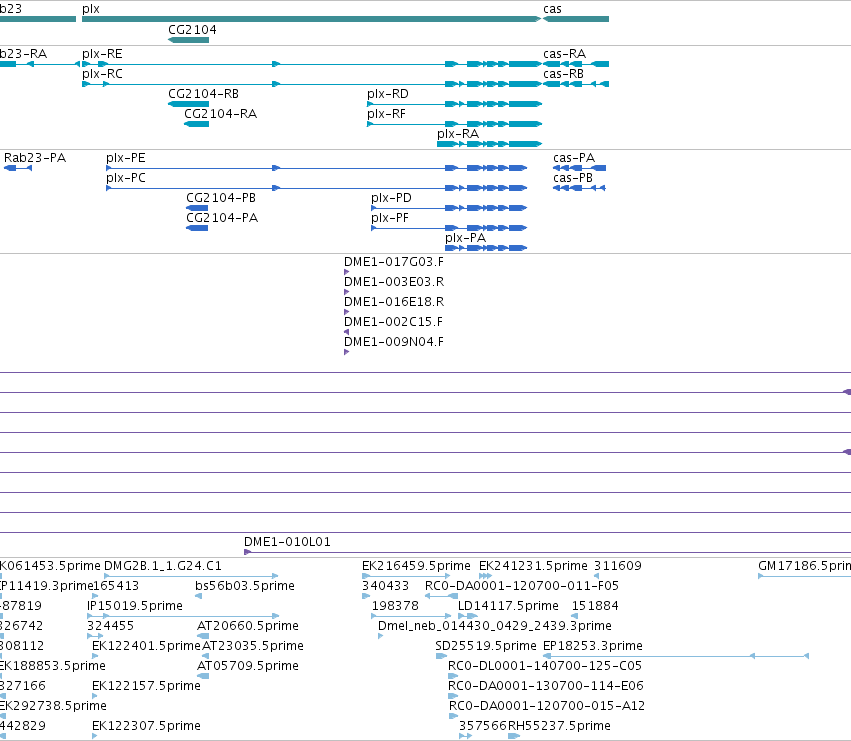Click cas-PA protein label
This screenshot has width=851, height=741.
[574, 158]
